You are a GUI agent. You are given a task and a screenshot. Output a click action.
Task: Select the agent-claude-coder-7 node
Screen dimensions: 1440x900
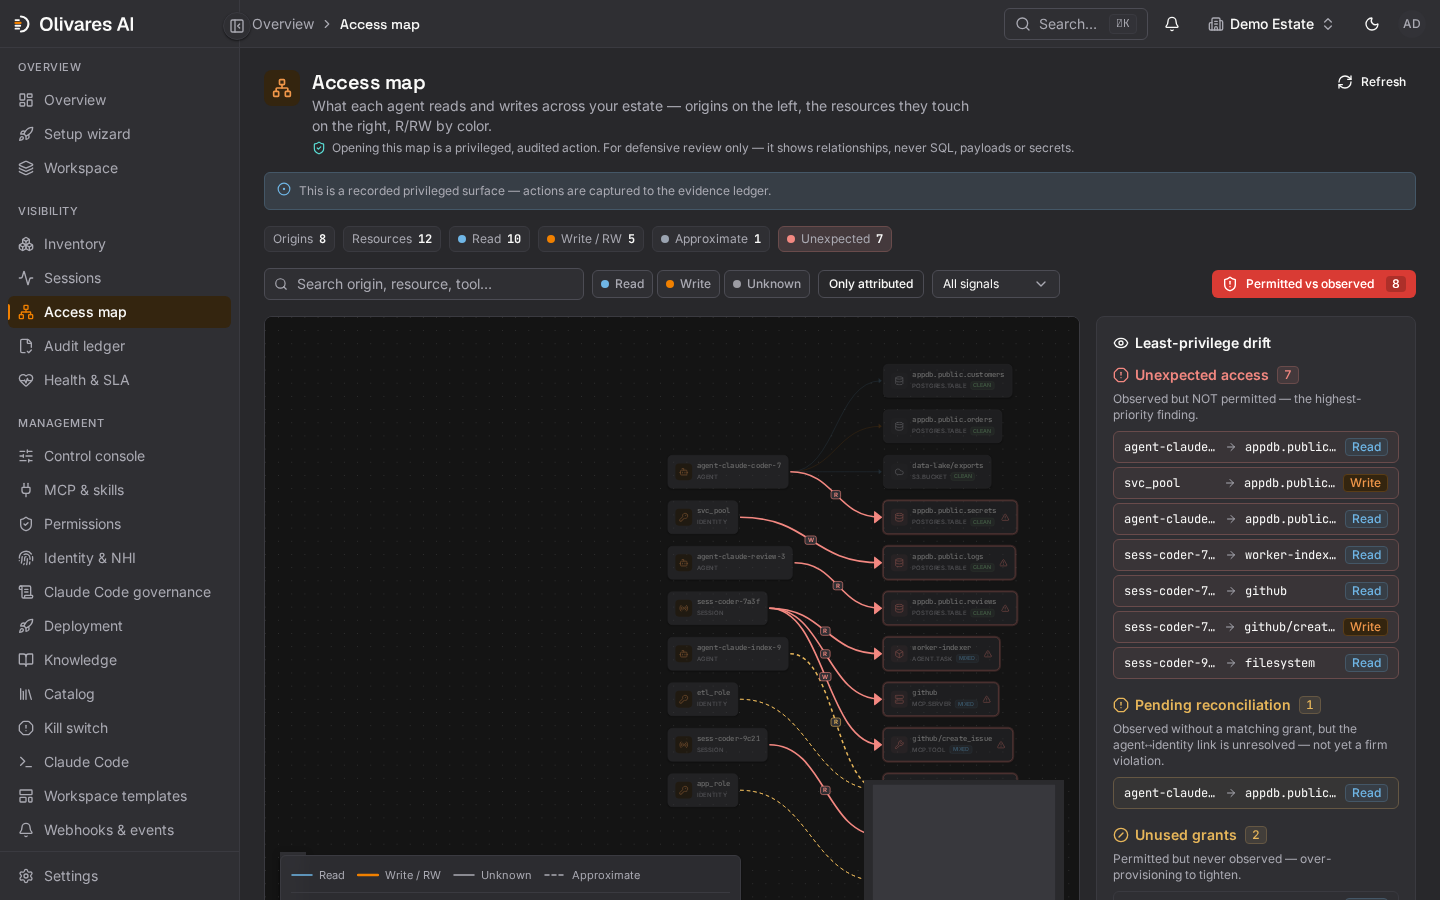(x=728, y=471)
